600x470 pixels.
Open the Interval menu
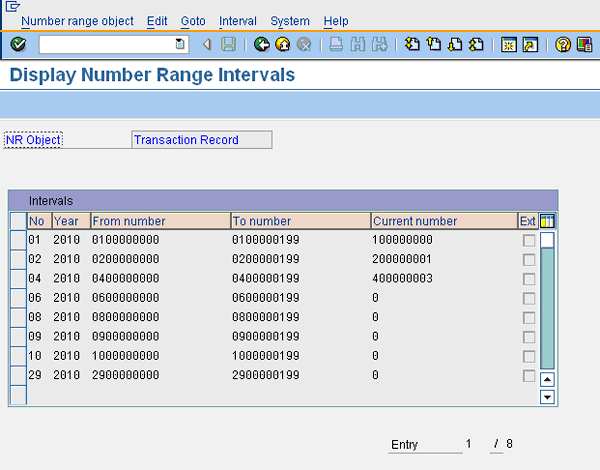[x=238, y=21]
